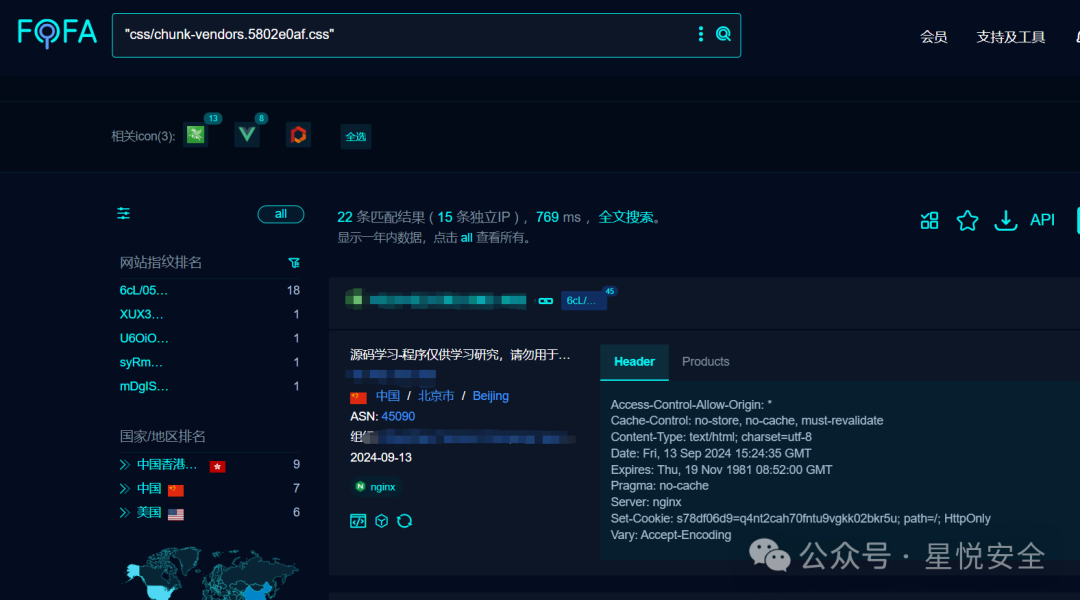Click the China flag in result
The width and height of the screenshot is (1080, 600).
(358, 397)
